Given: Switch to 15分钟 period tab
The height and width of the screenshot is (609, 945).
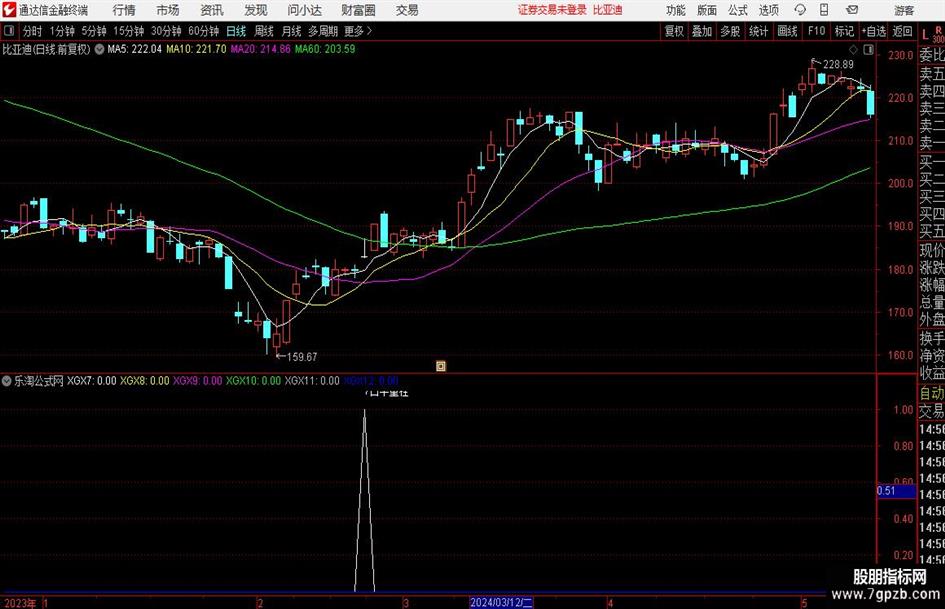Looking at the screenshot, I should click(x=129, y=31).
